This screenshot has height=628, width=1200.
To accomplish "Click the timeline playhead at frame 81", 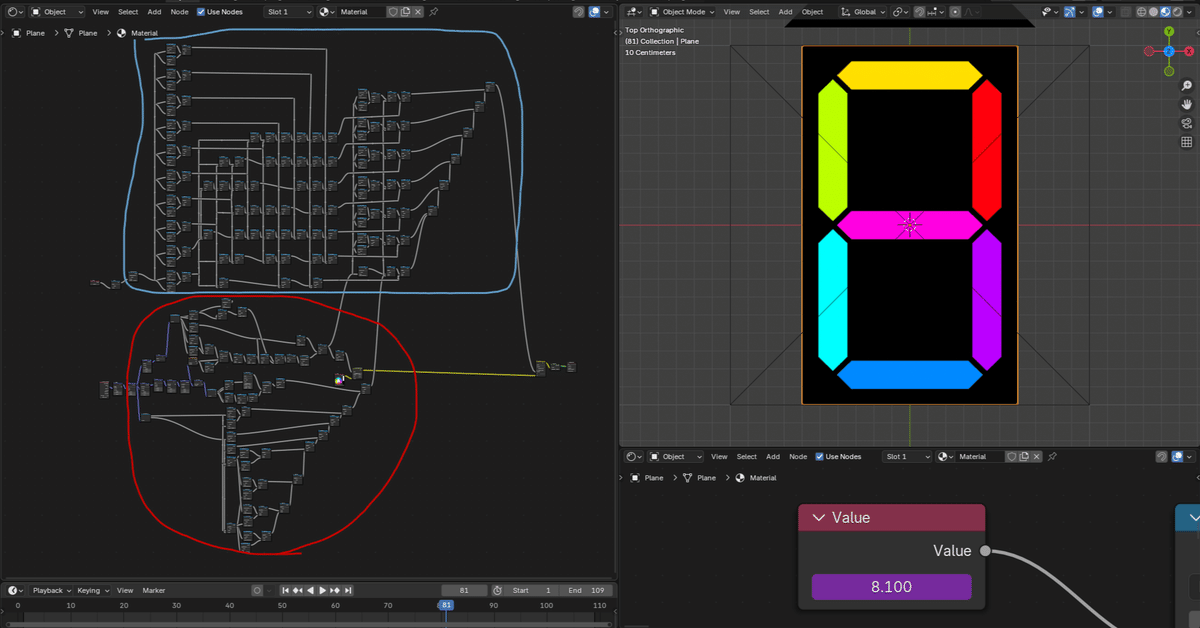I will tap(446, 605).
